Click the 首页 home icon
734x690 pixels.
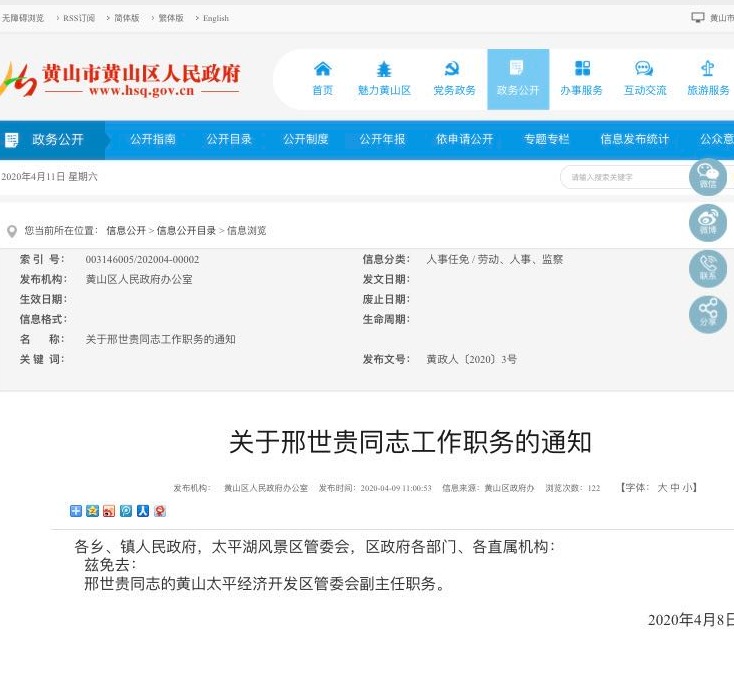(323, 69)
